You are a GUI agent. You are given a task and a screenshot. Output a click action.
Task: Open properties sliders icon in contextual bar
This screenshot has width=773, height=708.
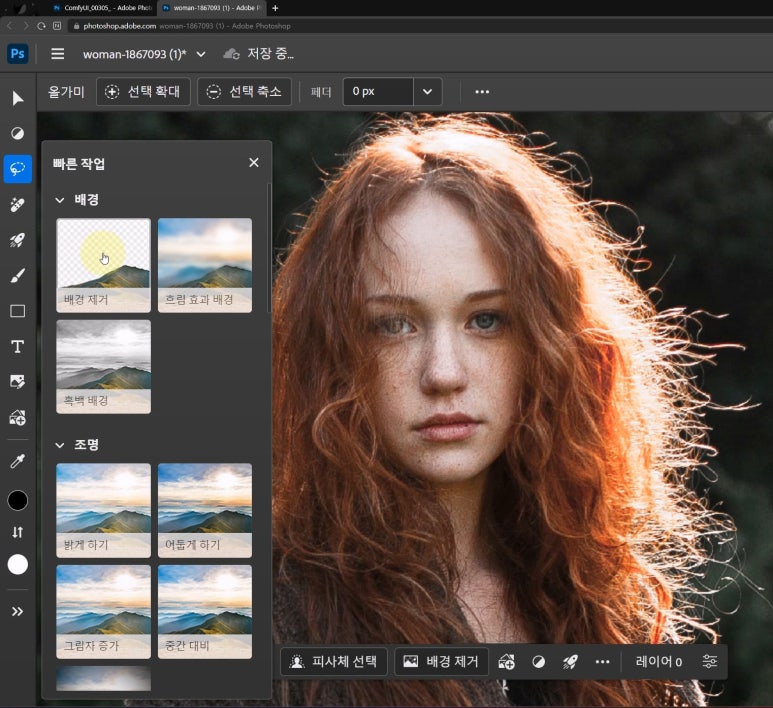pos(710,662)
